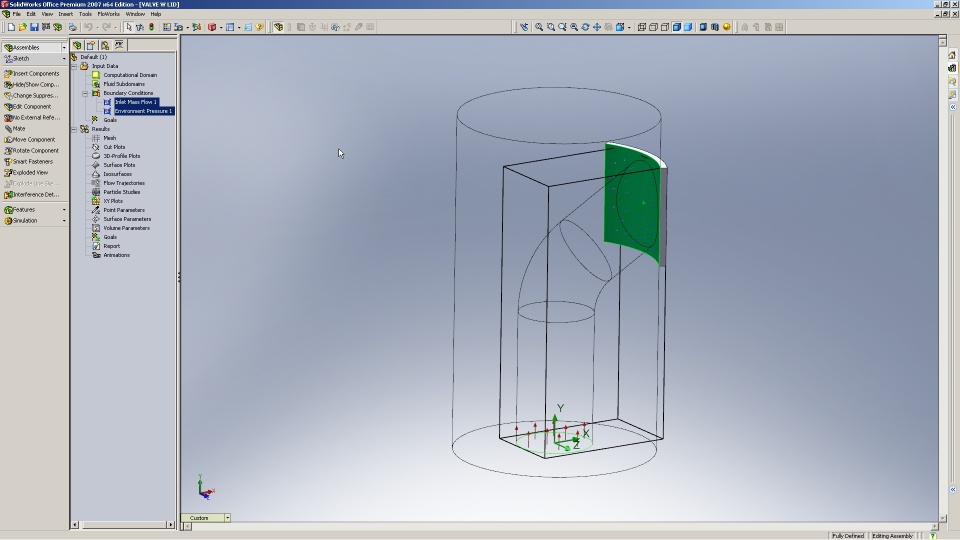Select Animations under Results
The height and width of the screenshot is (540, 960).
click(x=116, y=255)
